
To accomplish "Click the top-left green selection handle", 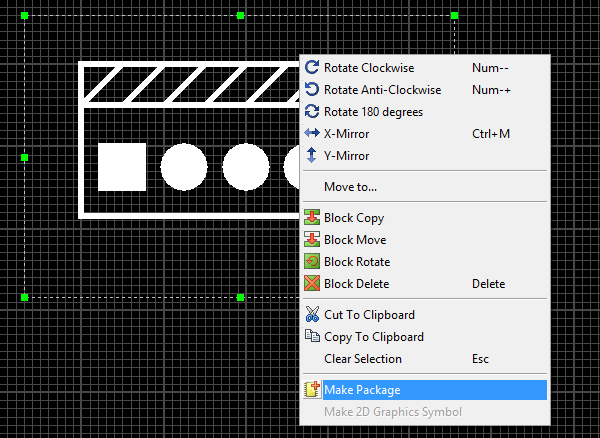I will click(24, 15).
